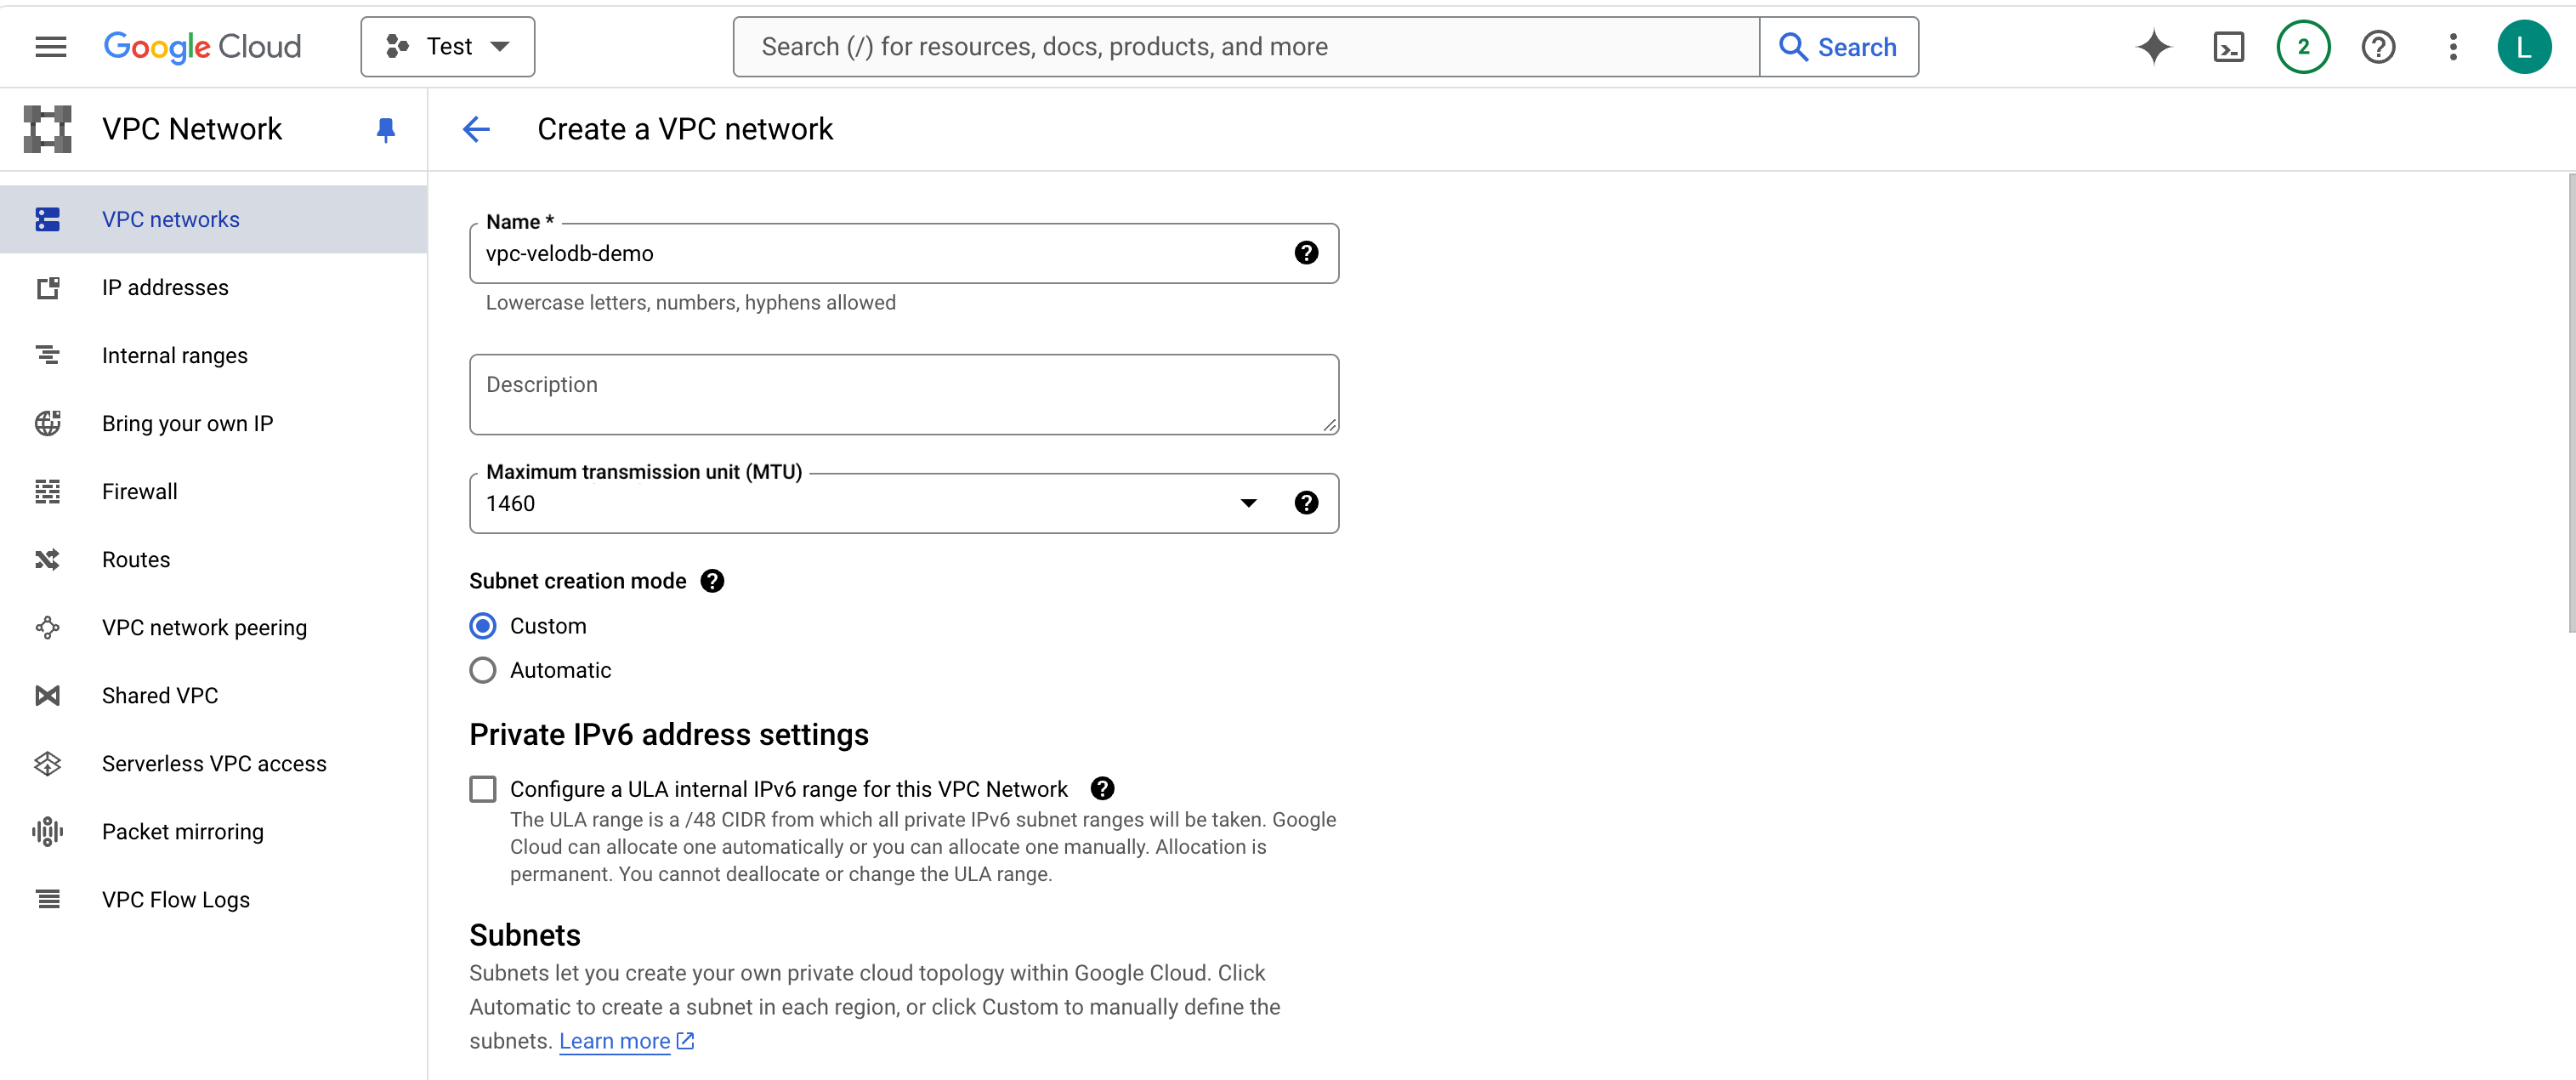Open Cloud Shell terminal icon
This screenshot has width=2576, height=1080.
pyautogui.click(x=2228, y=46)
